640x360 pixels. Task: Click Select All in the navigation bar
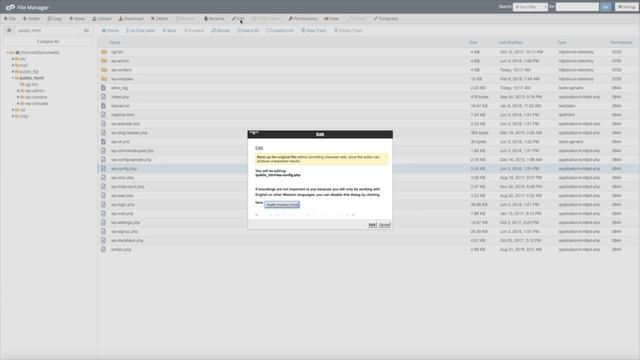[x=248, y=31]
